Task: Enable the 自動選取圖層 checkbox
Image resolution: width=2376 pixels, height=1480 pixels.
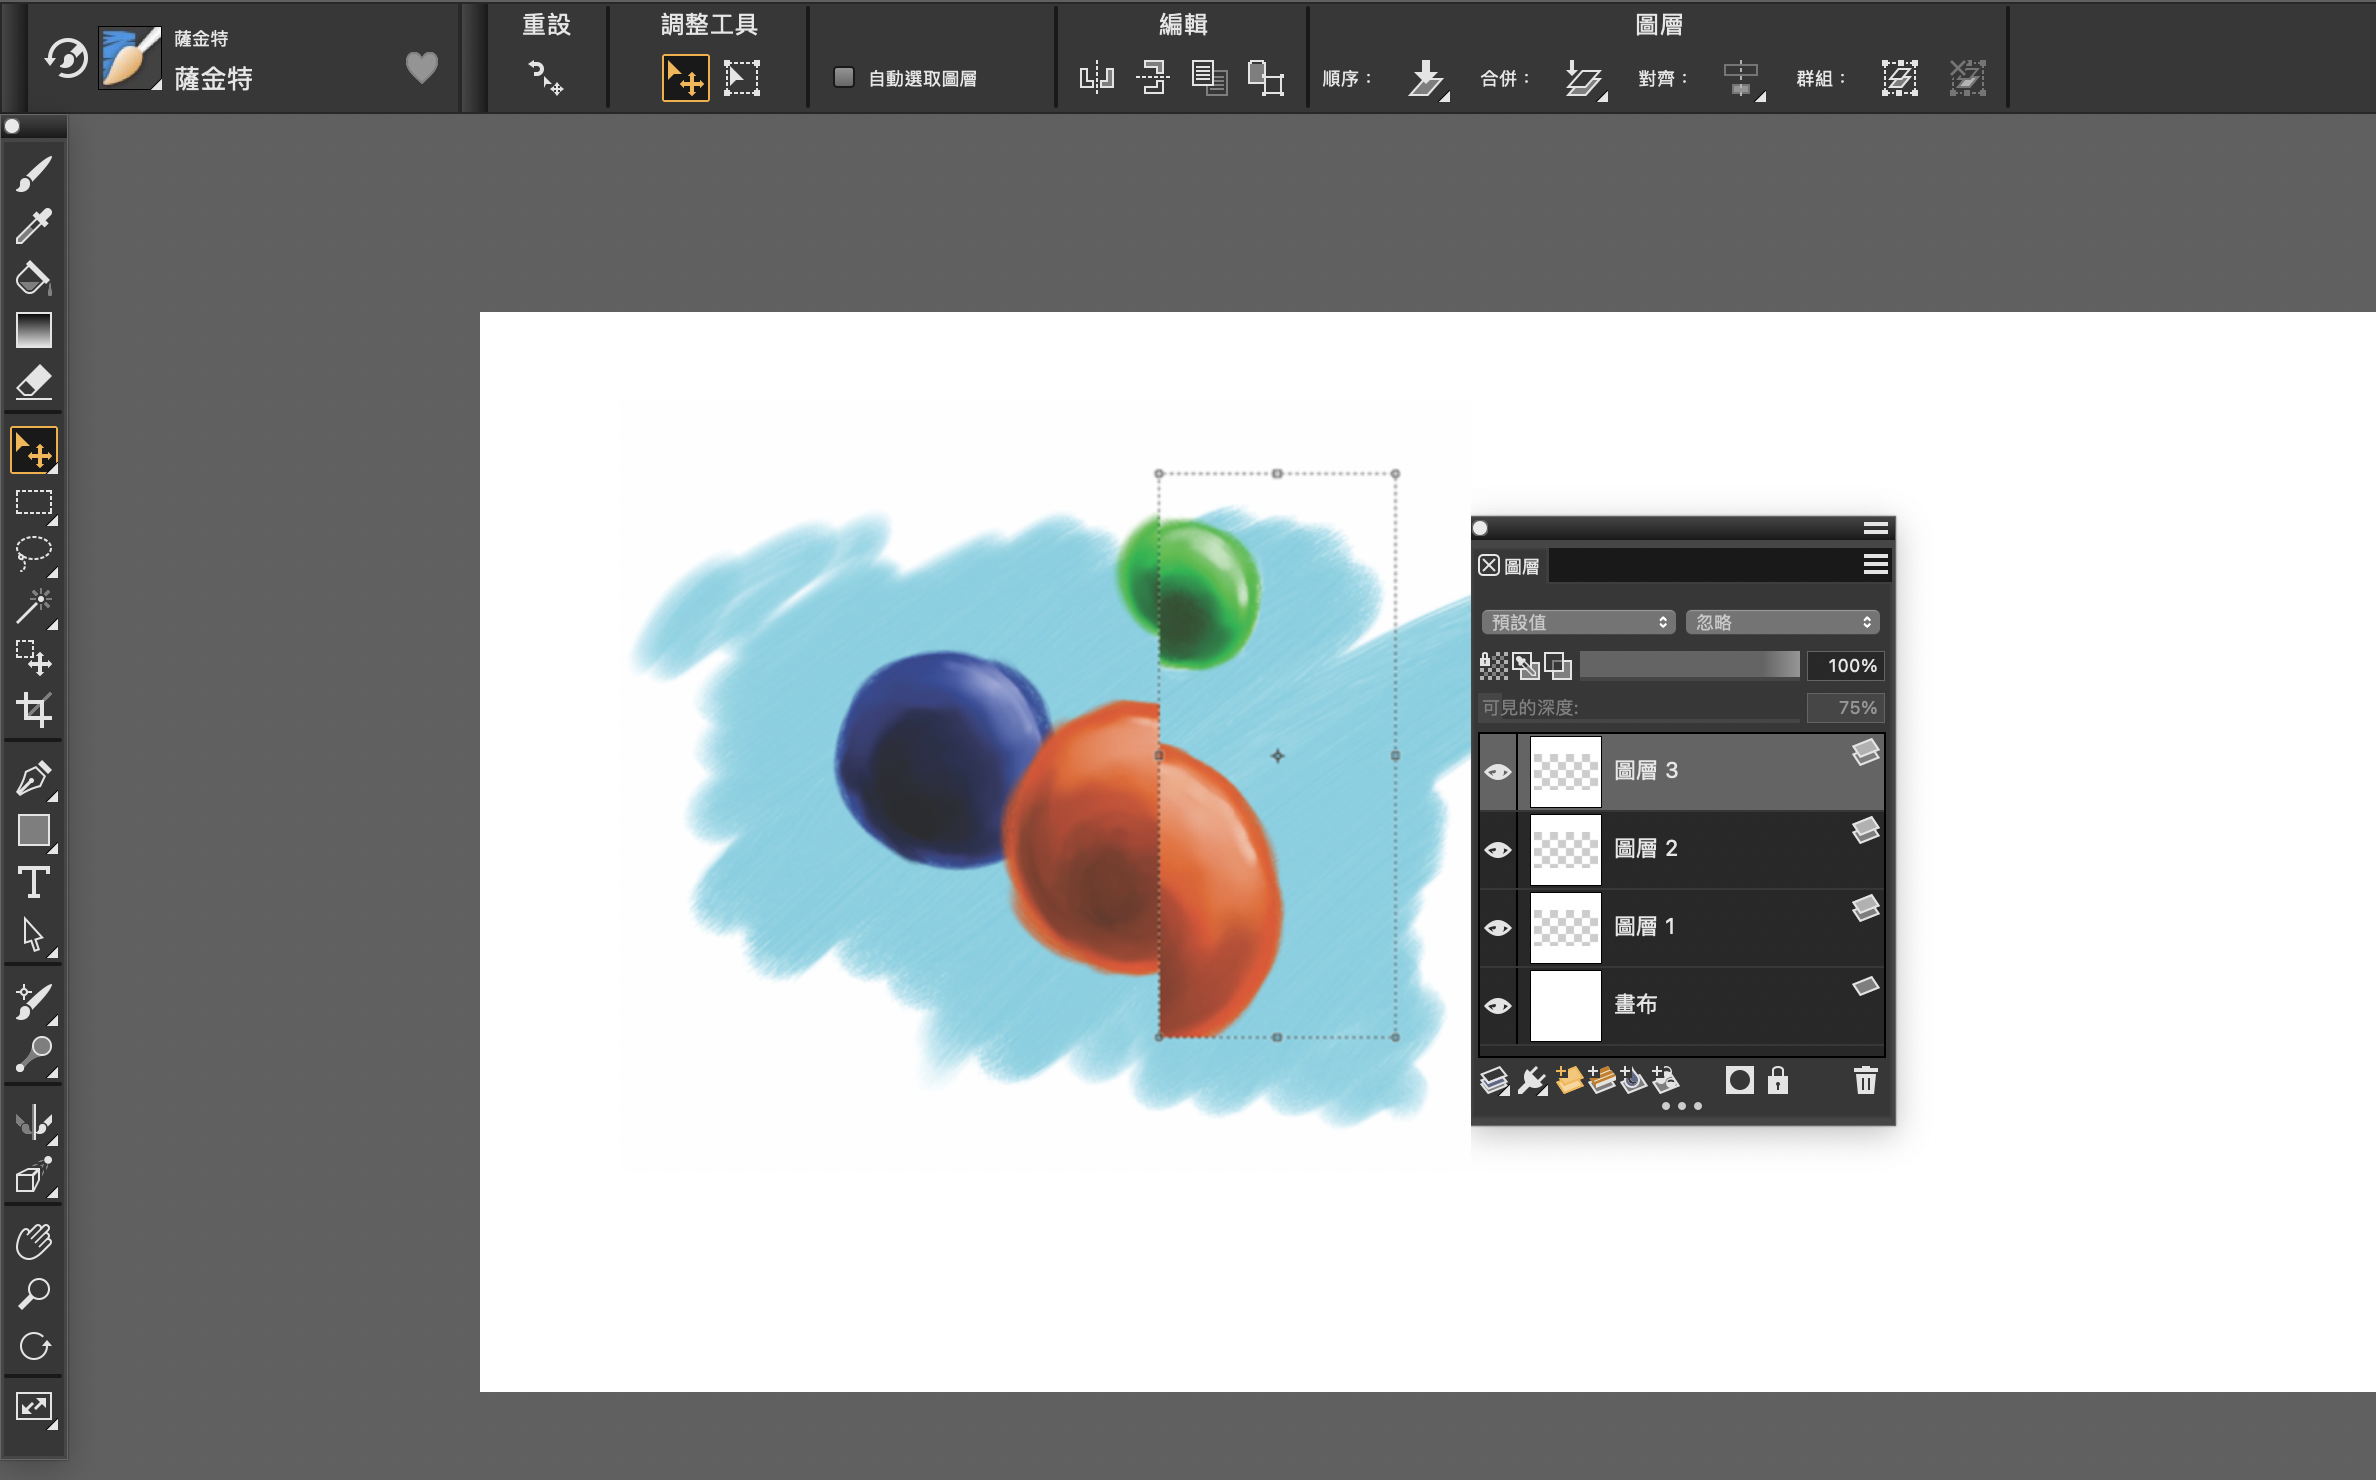Action: click(844, 77)
